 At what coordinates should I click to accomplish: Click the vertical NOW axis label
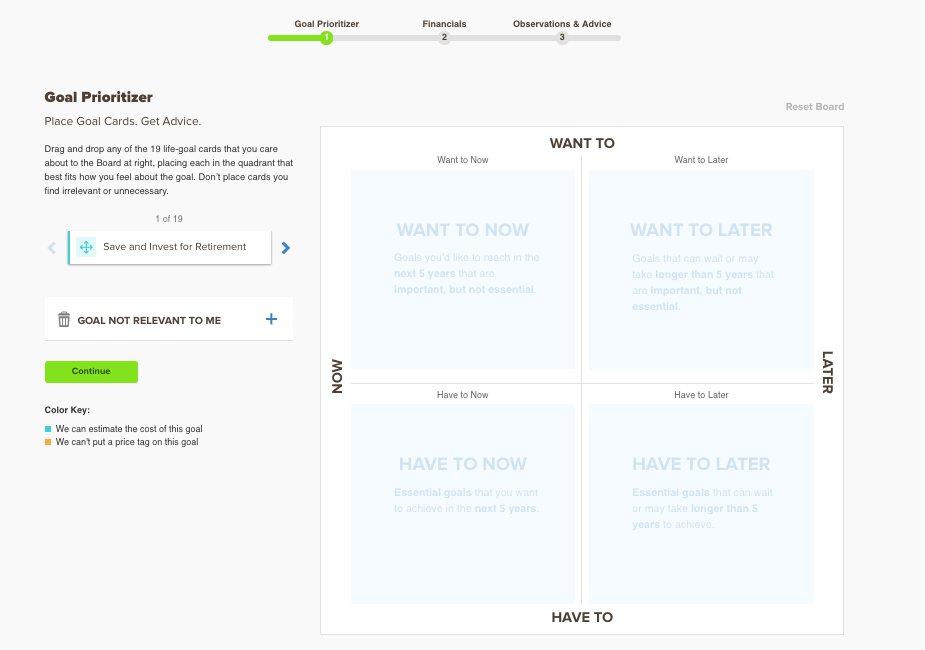pos(337,376)
